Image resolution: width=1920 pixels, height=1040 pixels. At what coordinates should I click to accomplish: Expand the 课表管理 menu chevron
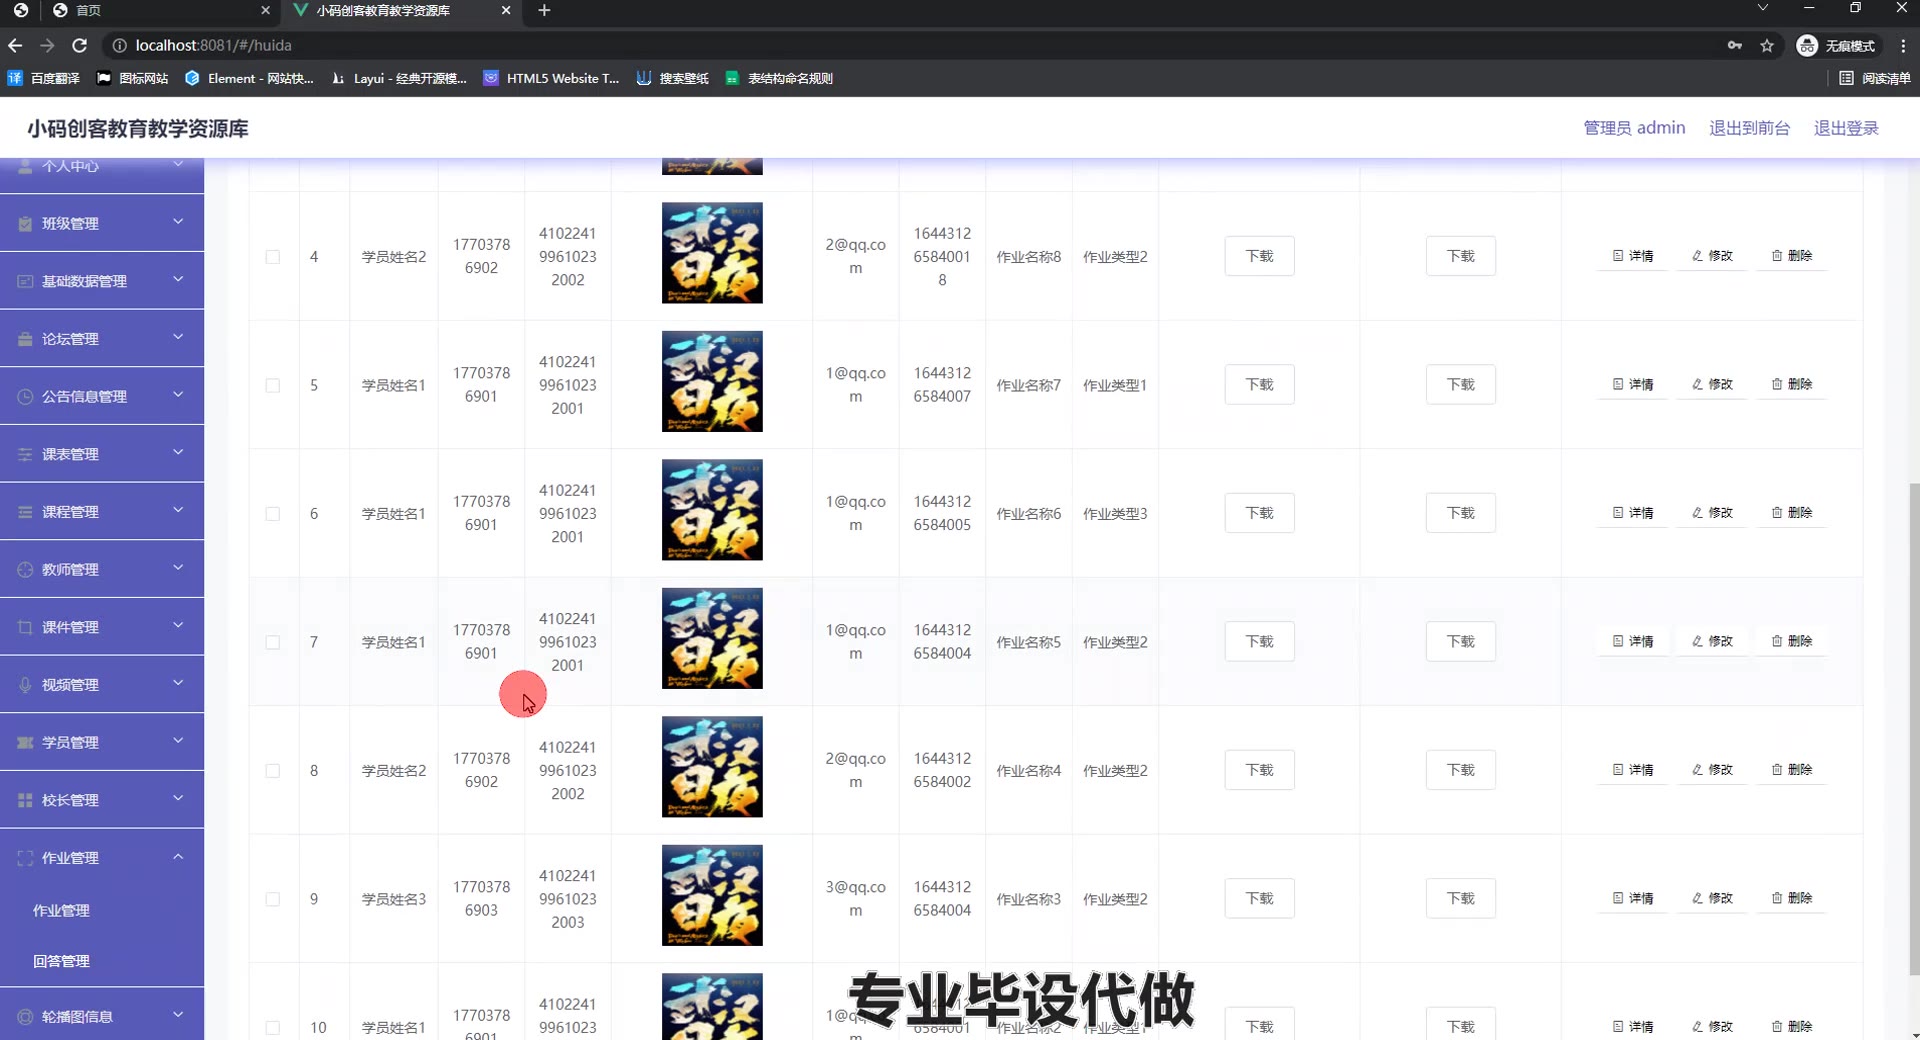coord(178,453)
